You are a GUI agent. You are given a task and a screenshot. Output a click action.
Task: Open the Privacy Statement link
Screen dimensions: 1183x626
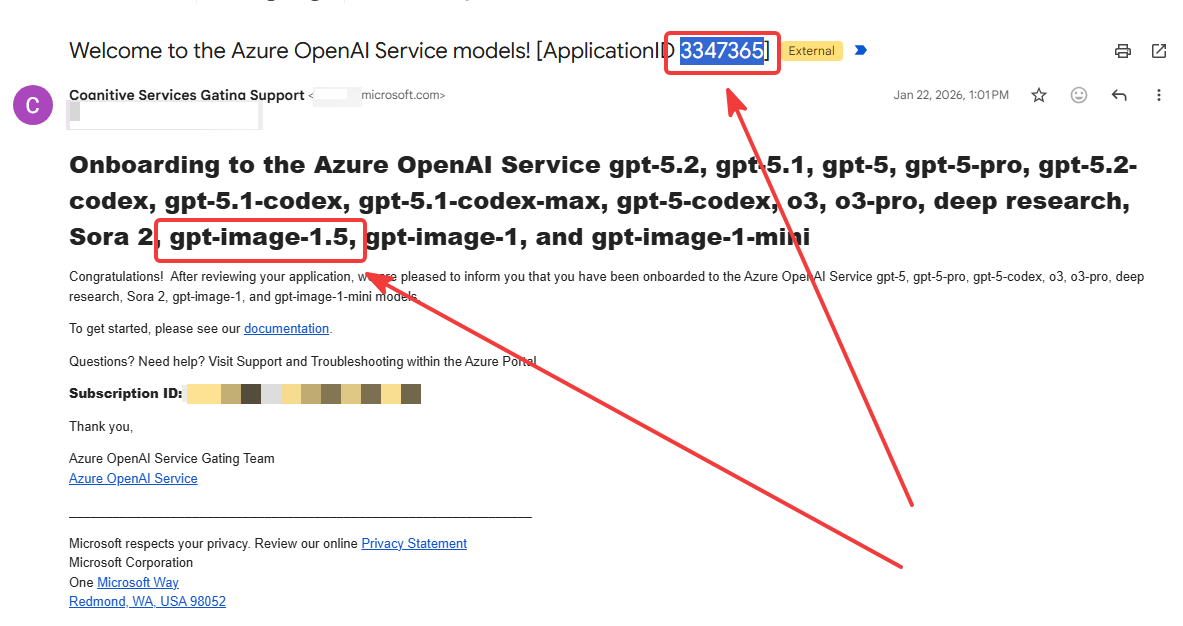point(414,543)
